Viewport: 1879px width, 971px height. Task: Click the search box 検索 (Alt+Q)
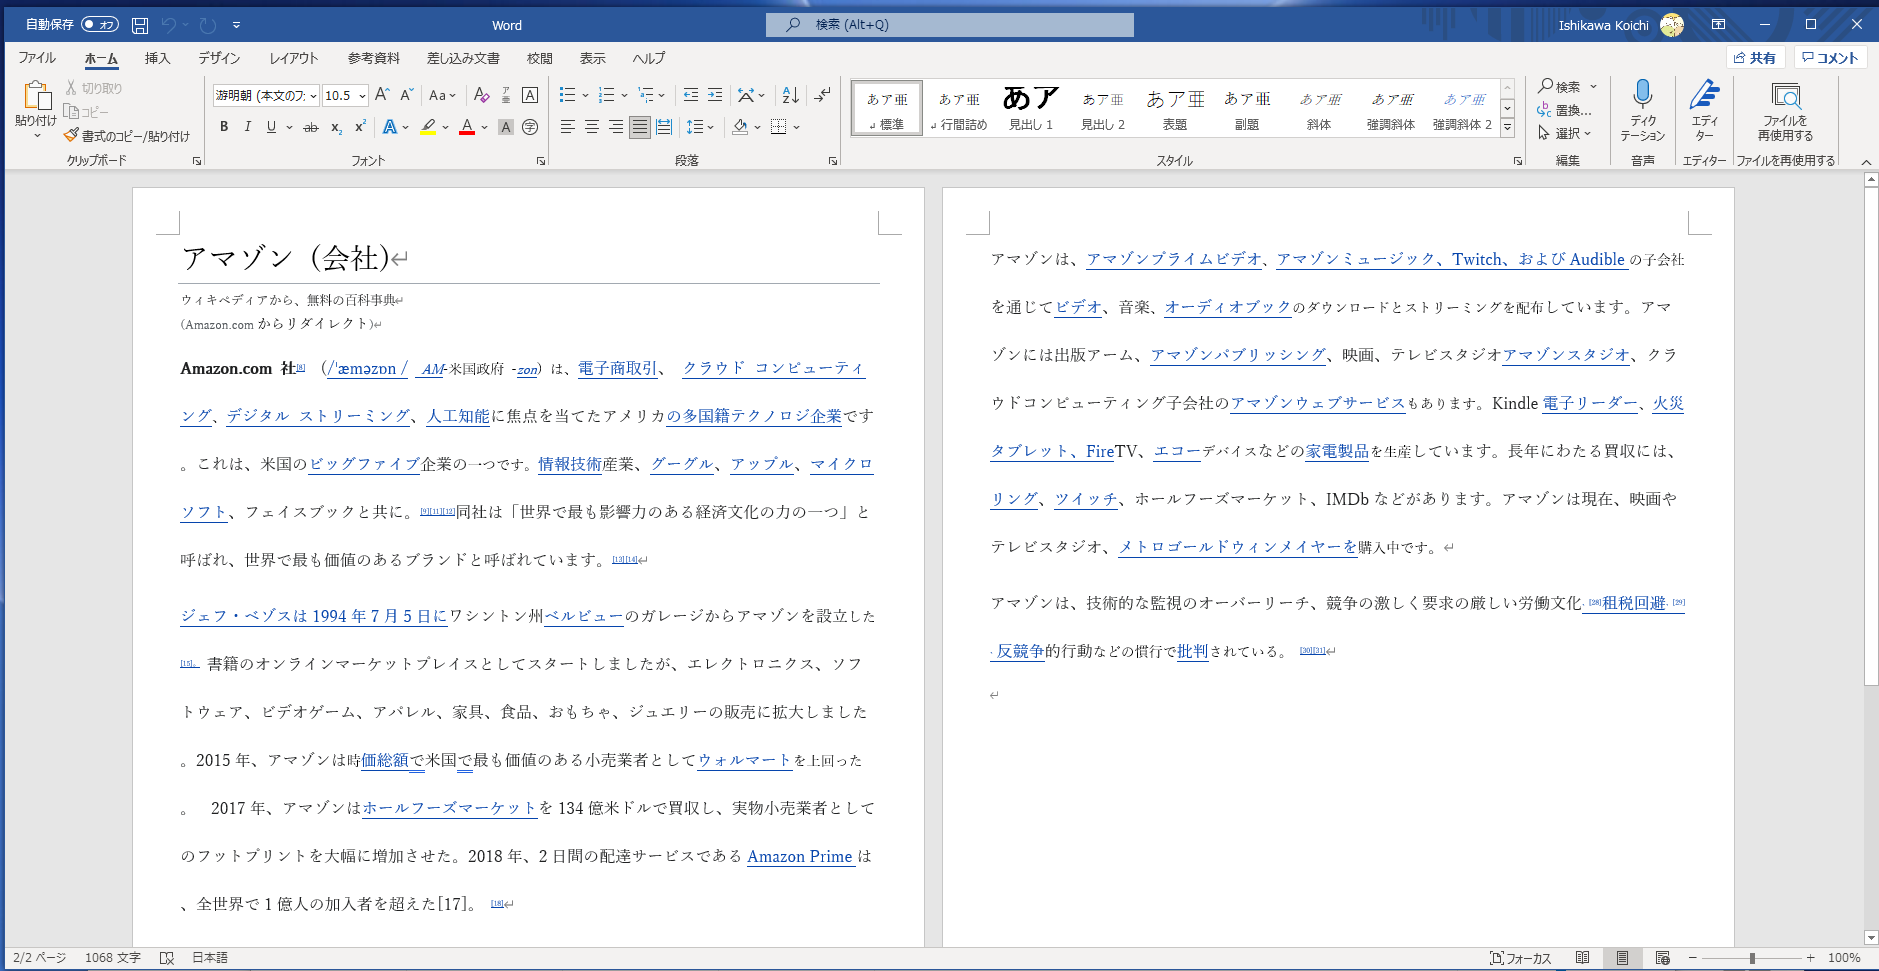click(950, 25)
